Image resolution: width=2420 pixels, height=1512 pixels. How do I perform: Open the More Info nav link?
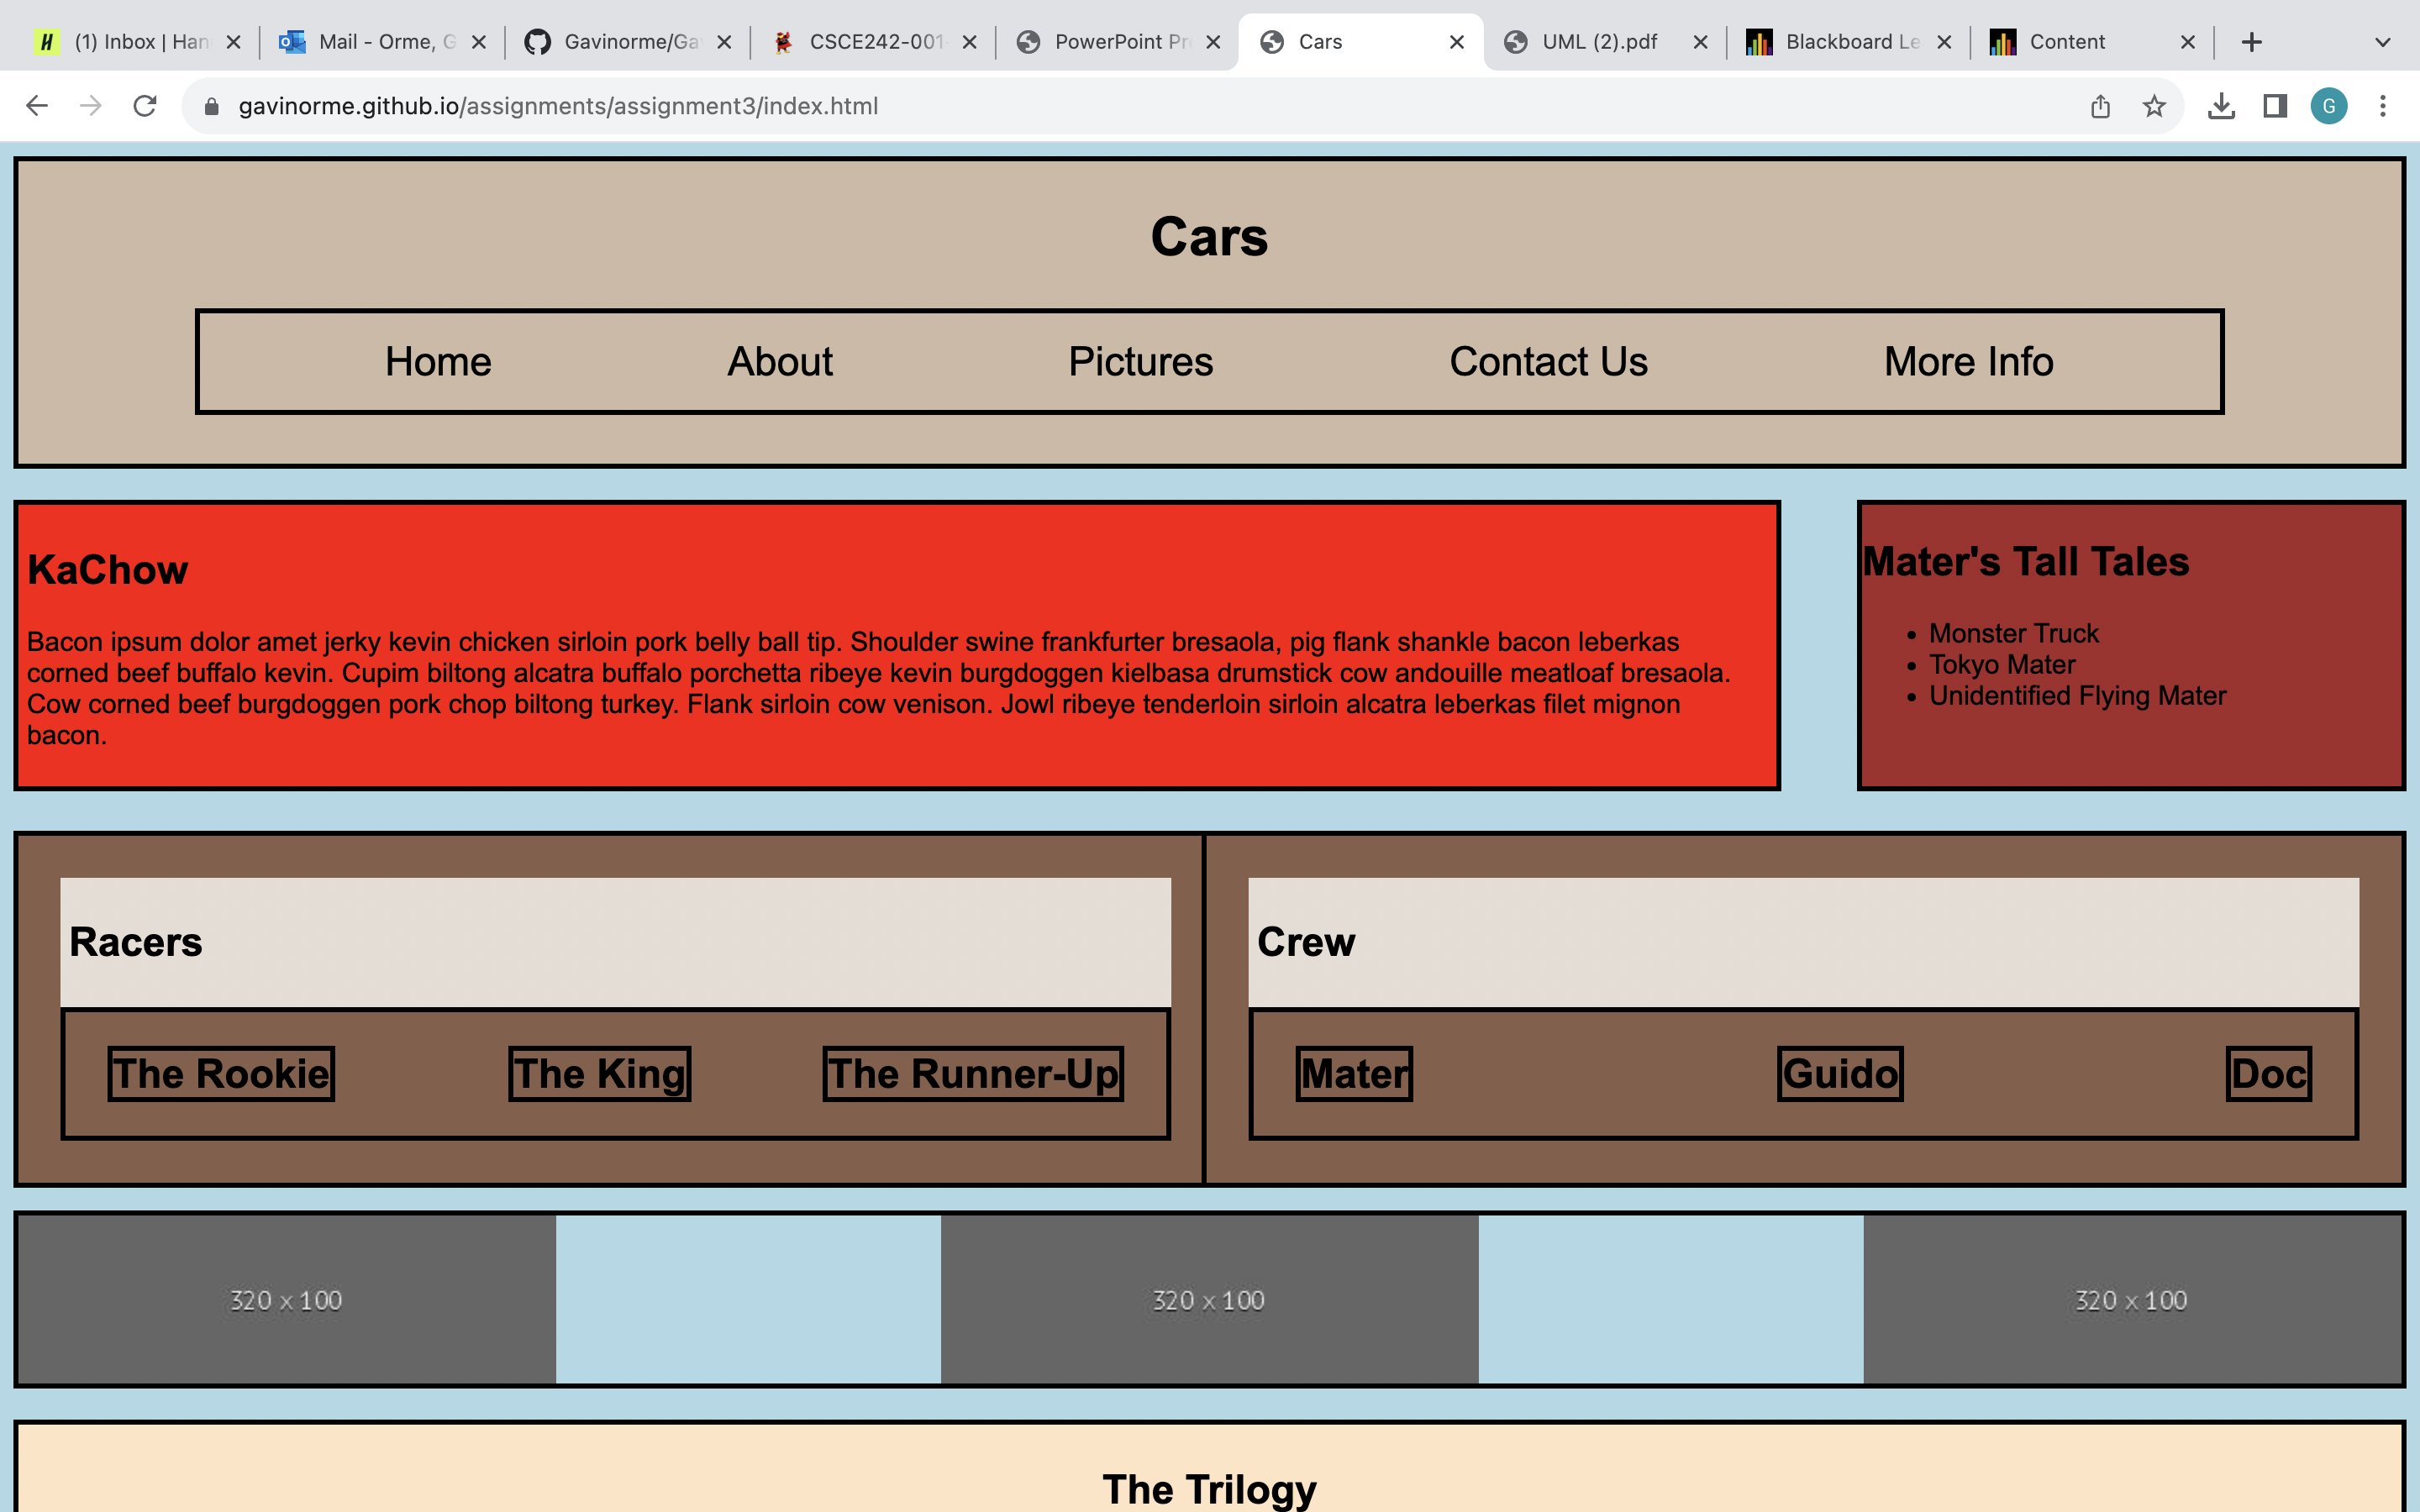(x=1968, y=362)
